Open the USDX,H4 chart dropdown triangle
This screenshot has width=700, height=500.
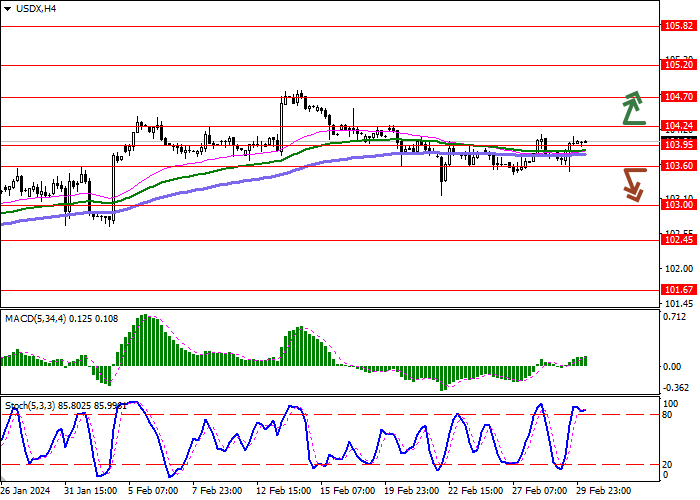click(x=7, y=9)
